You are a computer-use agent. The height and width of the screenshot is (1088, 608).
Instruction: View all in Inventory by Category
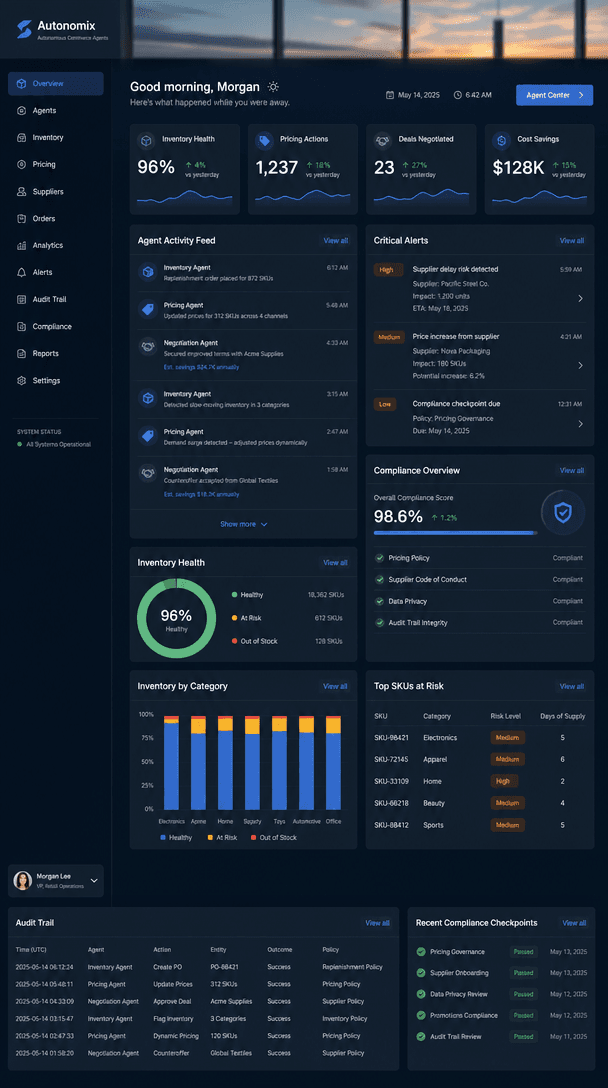[x=335, y=686]
